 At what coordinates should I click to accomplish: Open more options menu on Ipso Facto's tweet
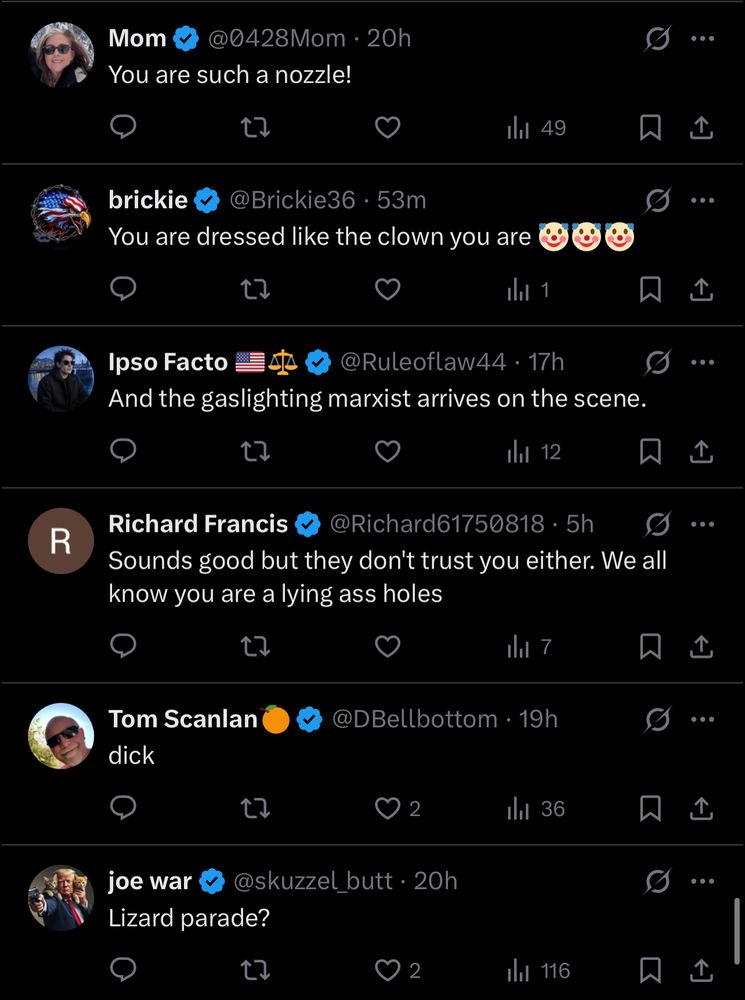[702, 363]
